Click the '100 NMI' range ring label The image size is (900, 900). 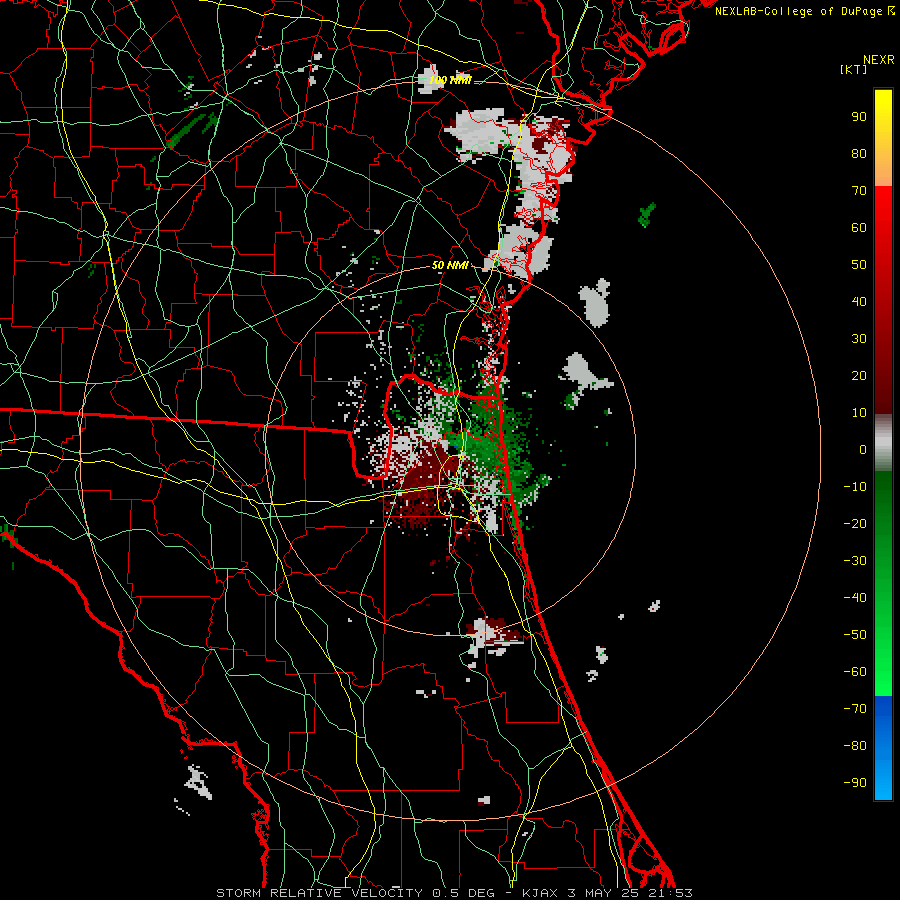coord(450,80)
